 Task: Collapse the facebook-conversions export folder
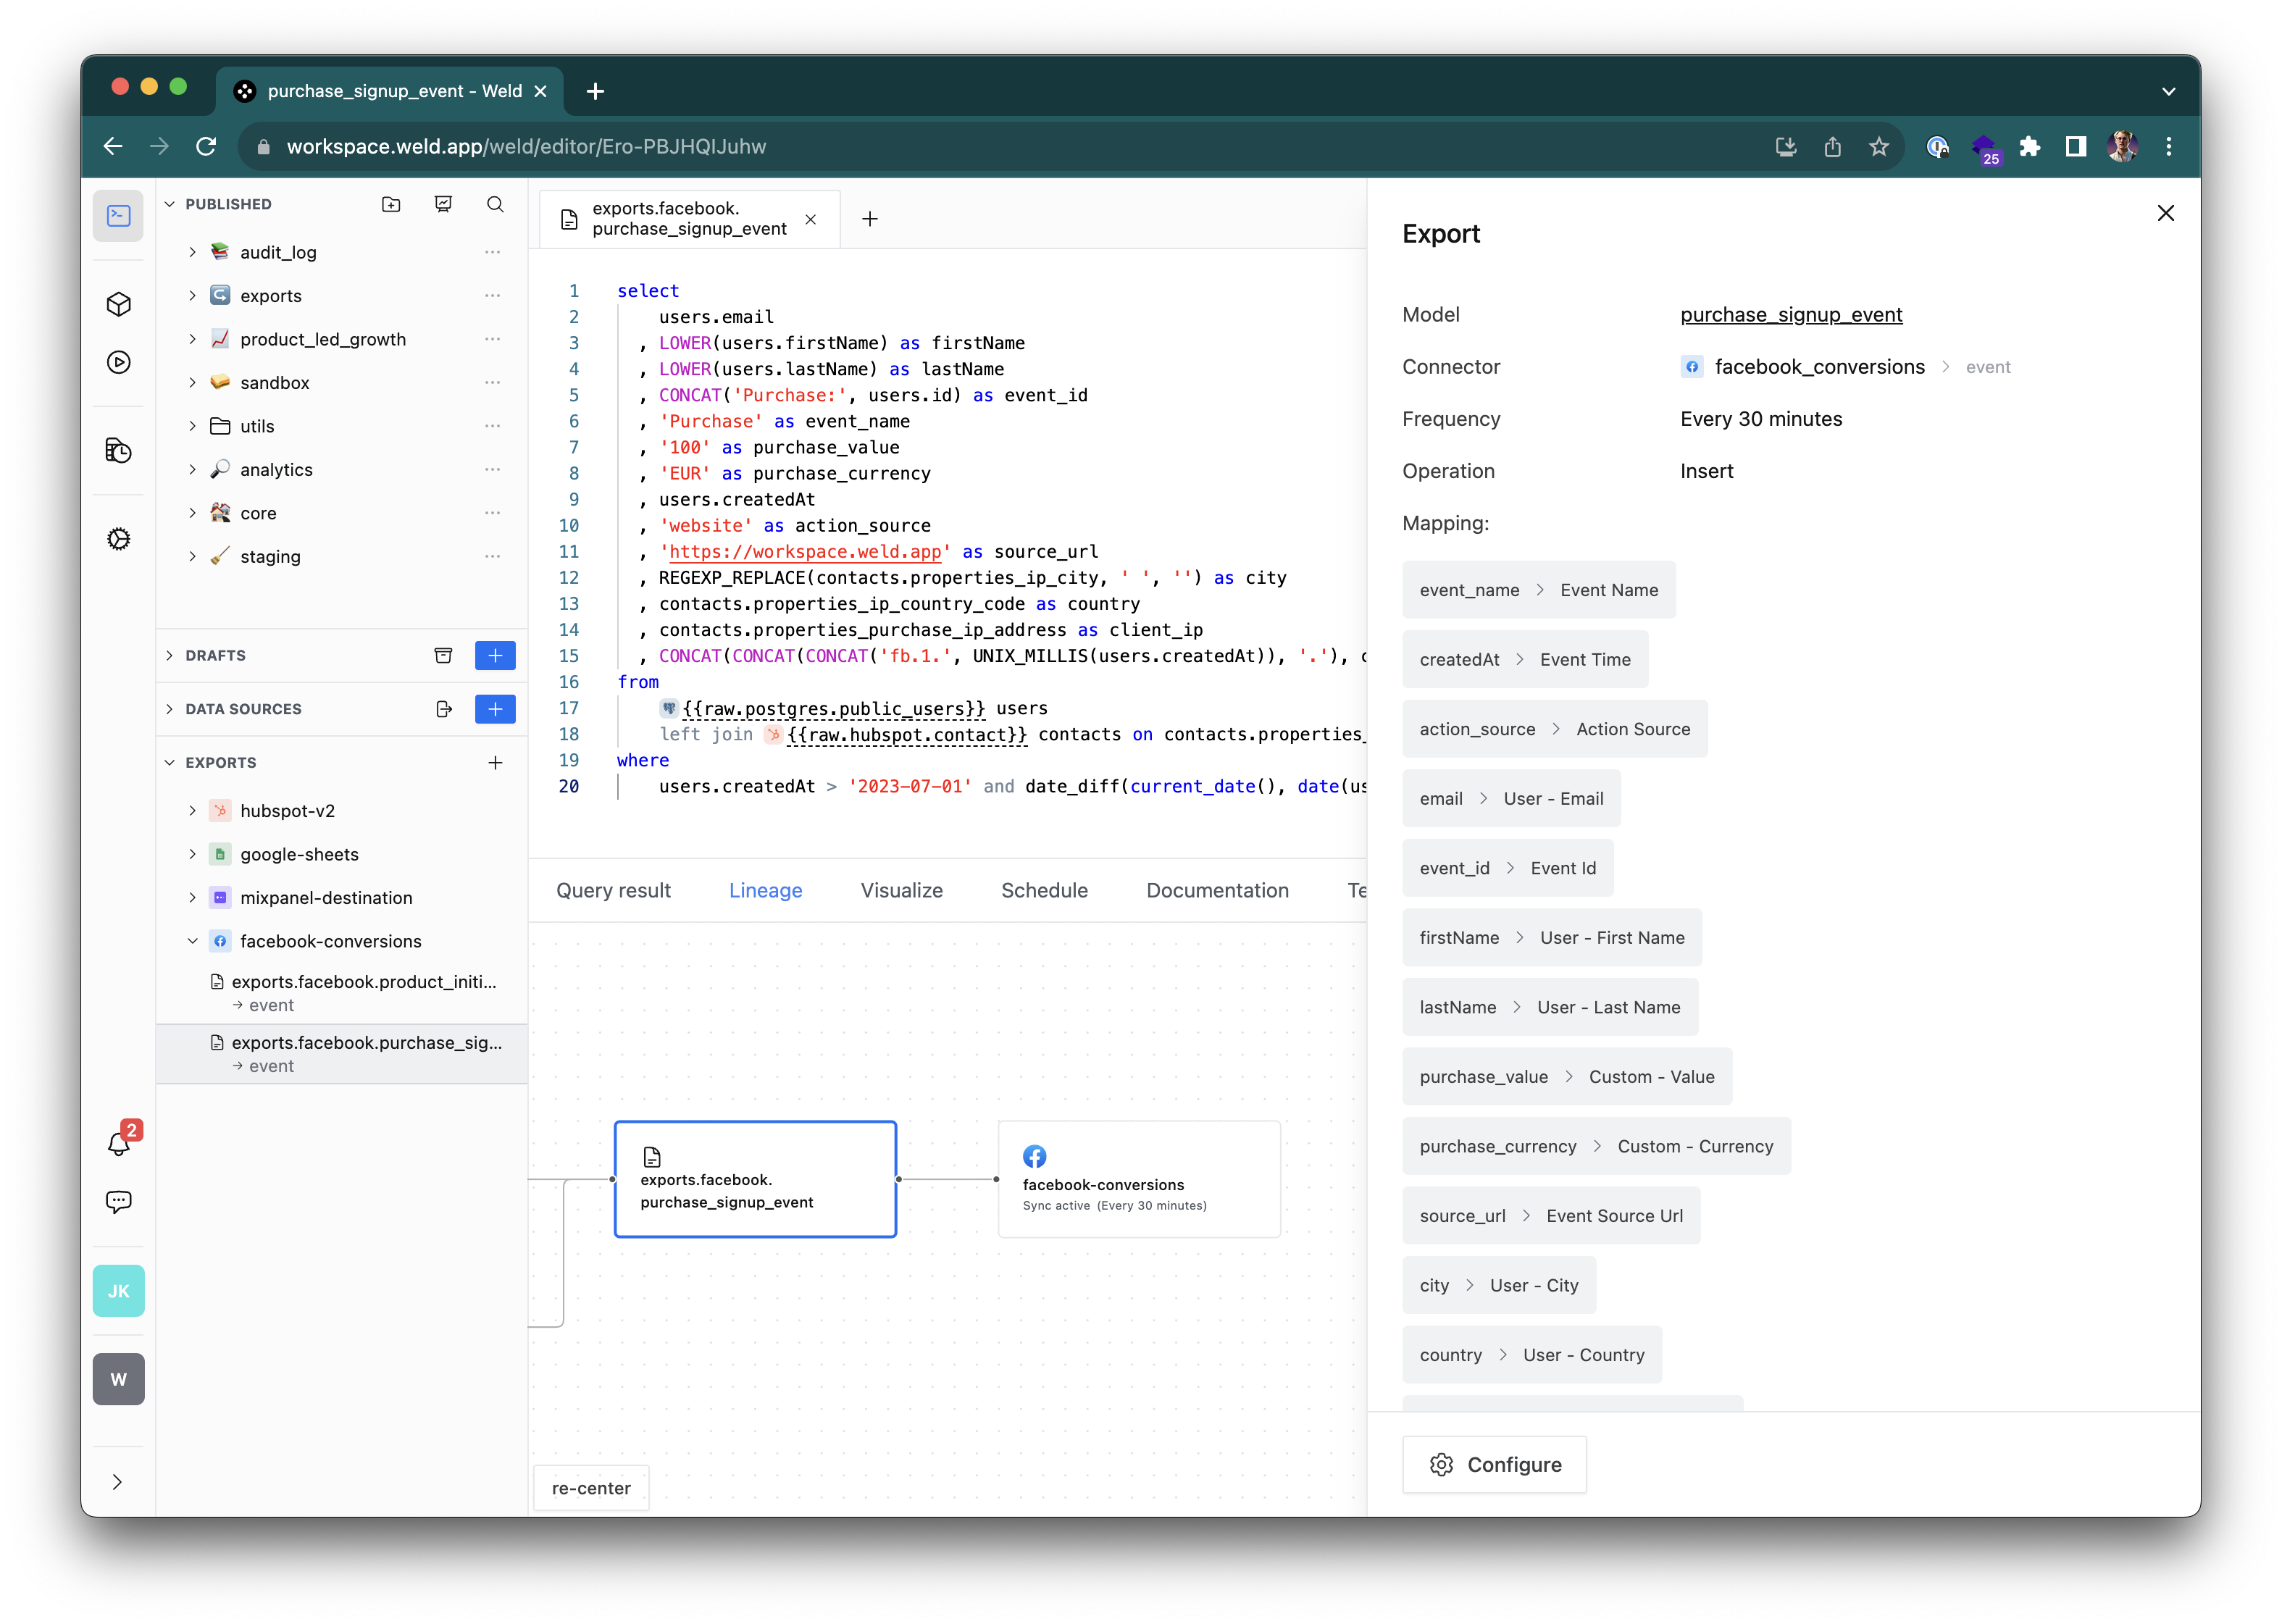(193, 941)
